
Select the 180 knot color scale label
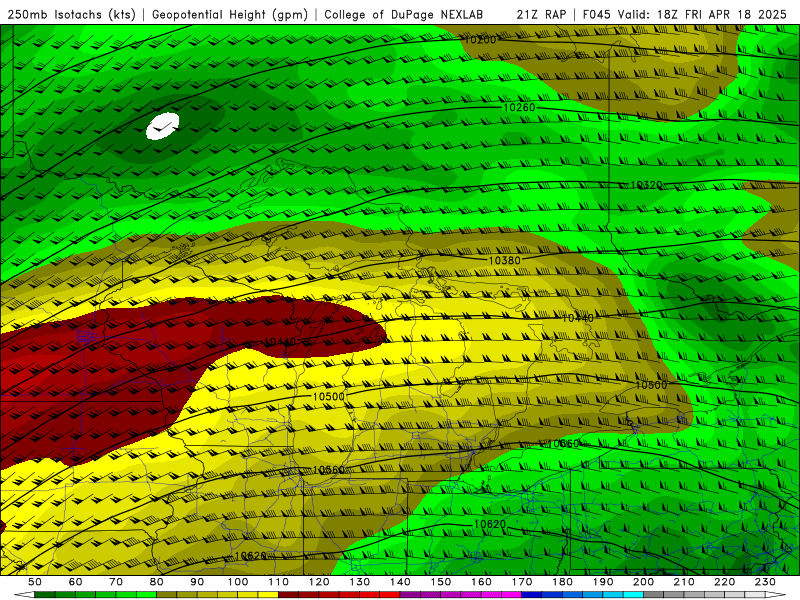tap(562, 582)
